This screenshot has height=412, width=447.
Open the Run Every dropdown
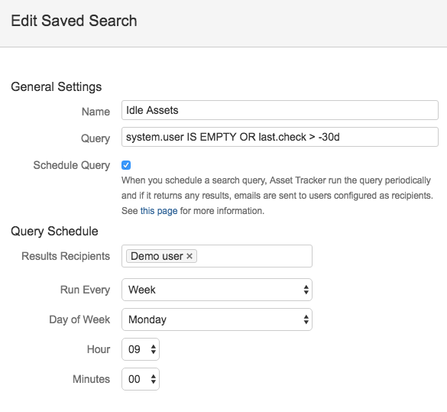[x=217, y=290]
